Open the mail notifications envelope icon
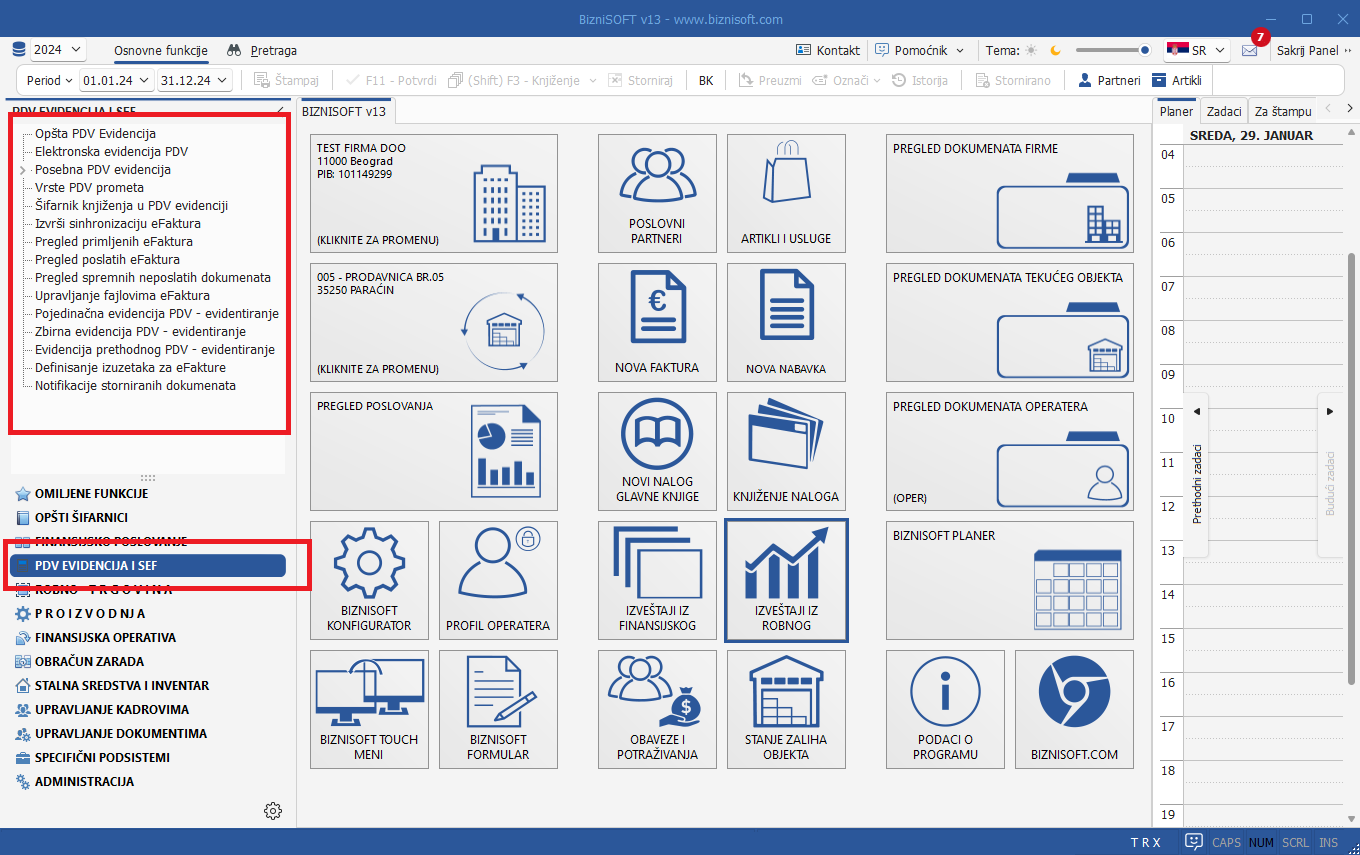This screenshot has height=855, width=1360. [1249, 50]
